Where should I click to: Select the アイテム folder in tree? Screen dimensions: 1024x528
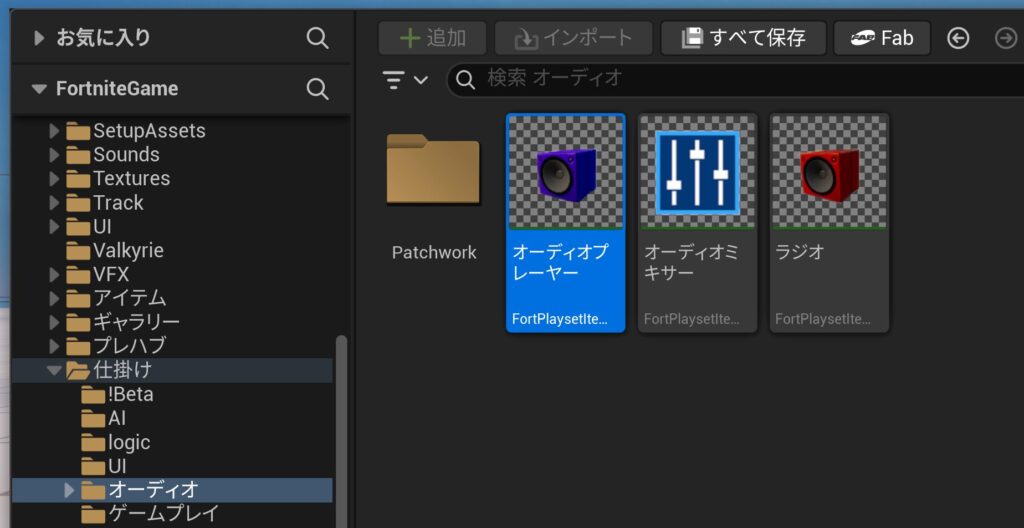[x=117, y=299]
